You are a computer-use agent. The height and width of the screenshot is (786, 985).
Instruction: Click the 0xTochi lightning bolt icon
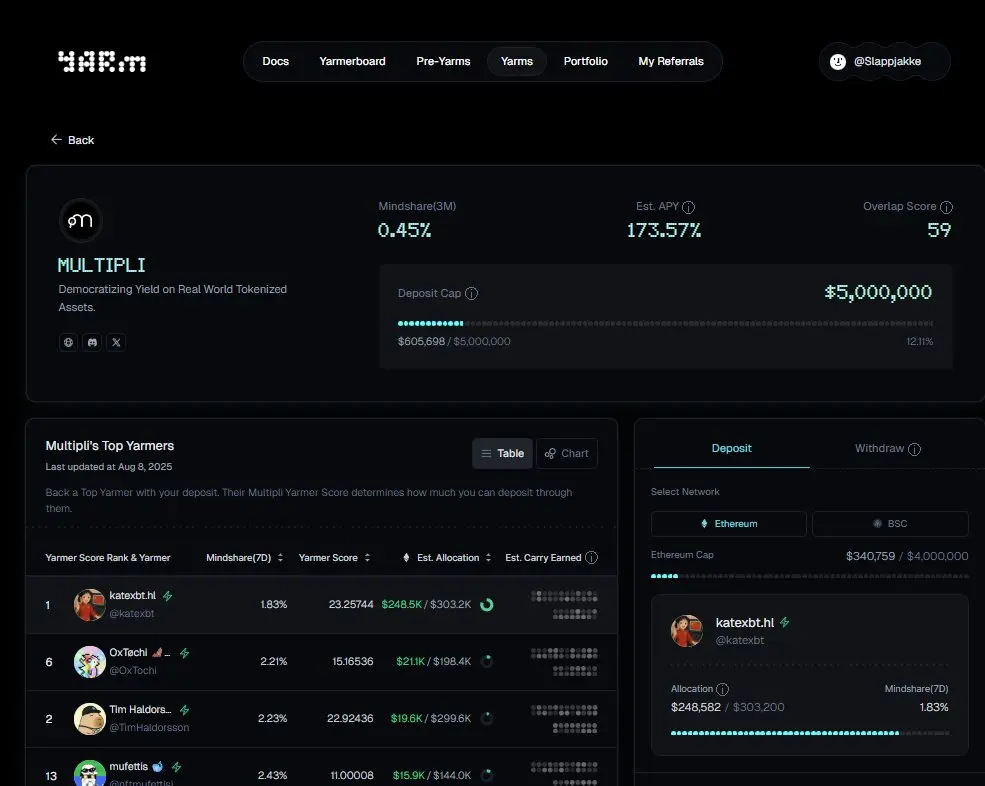[x=184, y=653]
